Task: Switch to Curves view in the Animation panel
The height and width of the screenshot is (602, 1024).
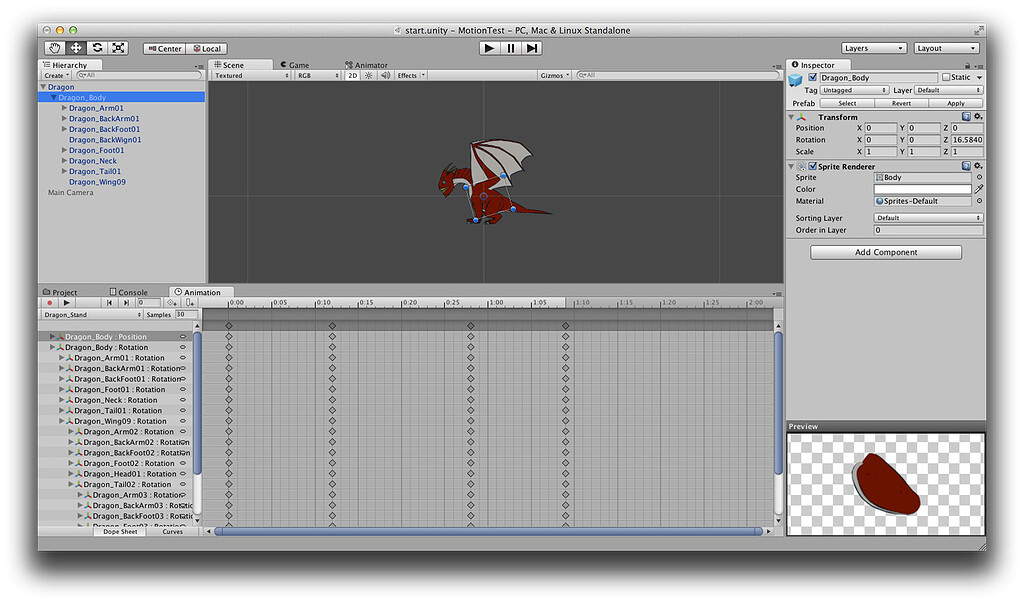Action: click(172, 531)
